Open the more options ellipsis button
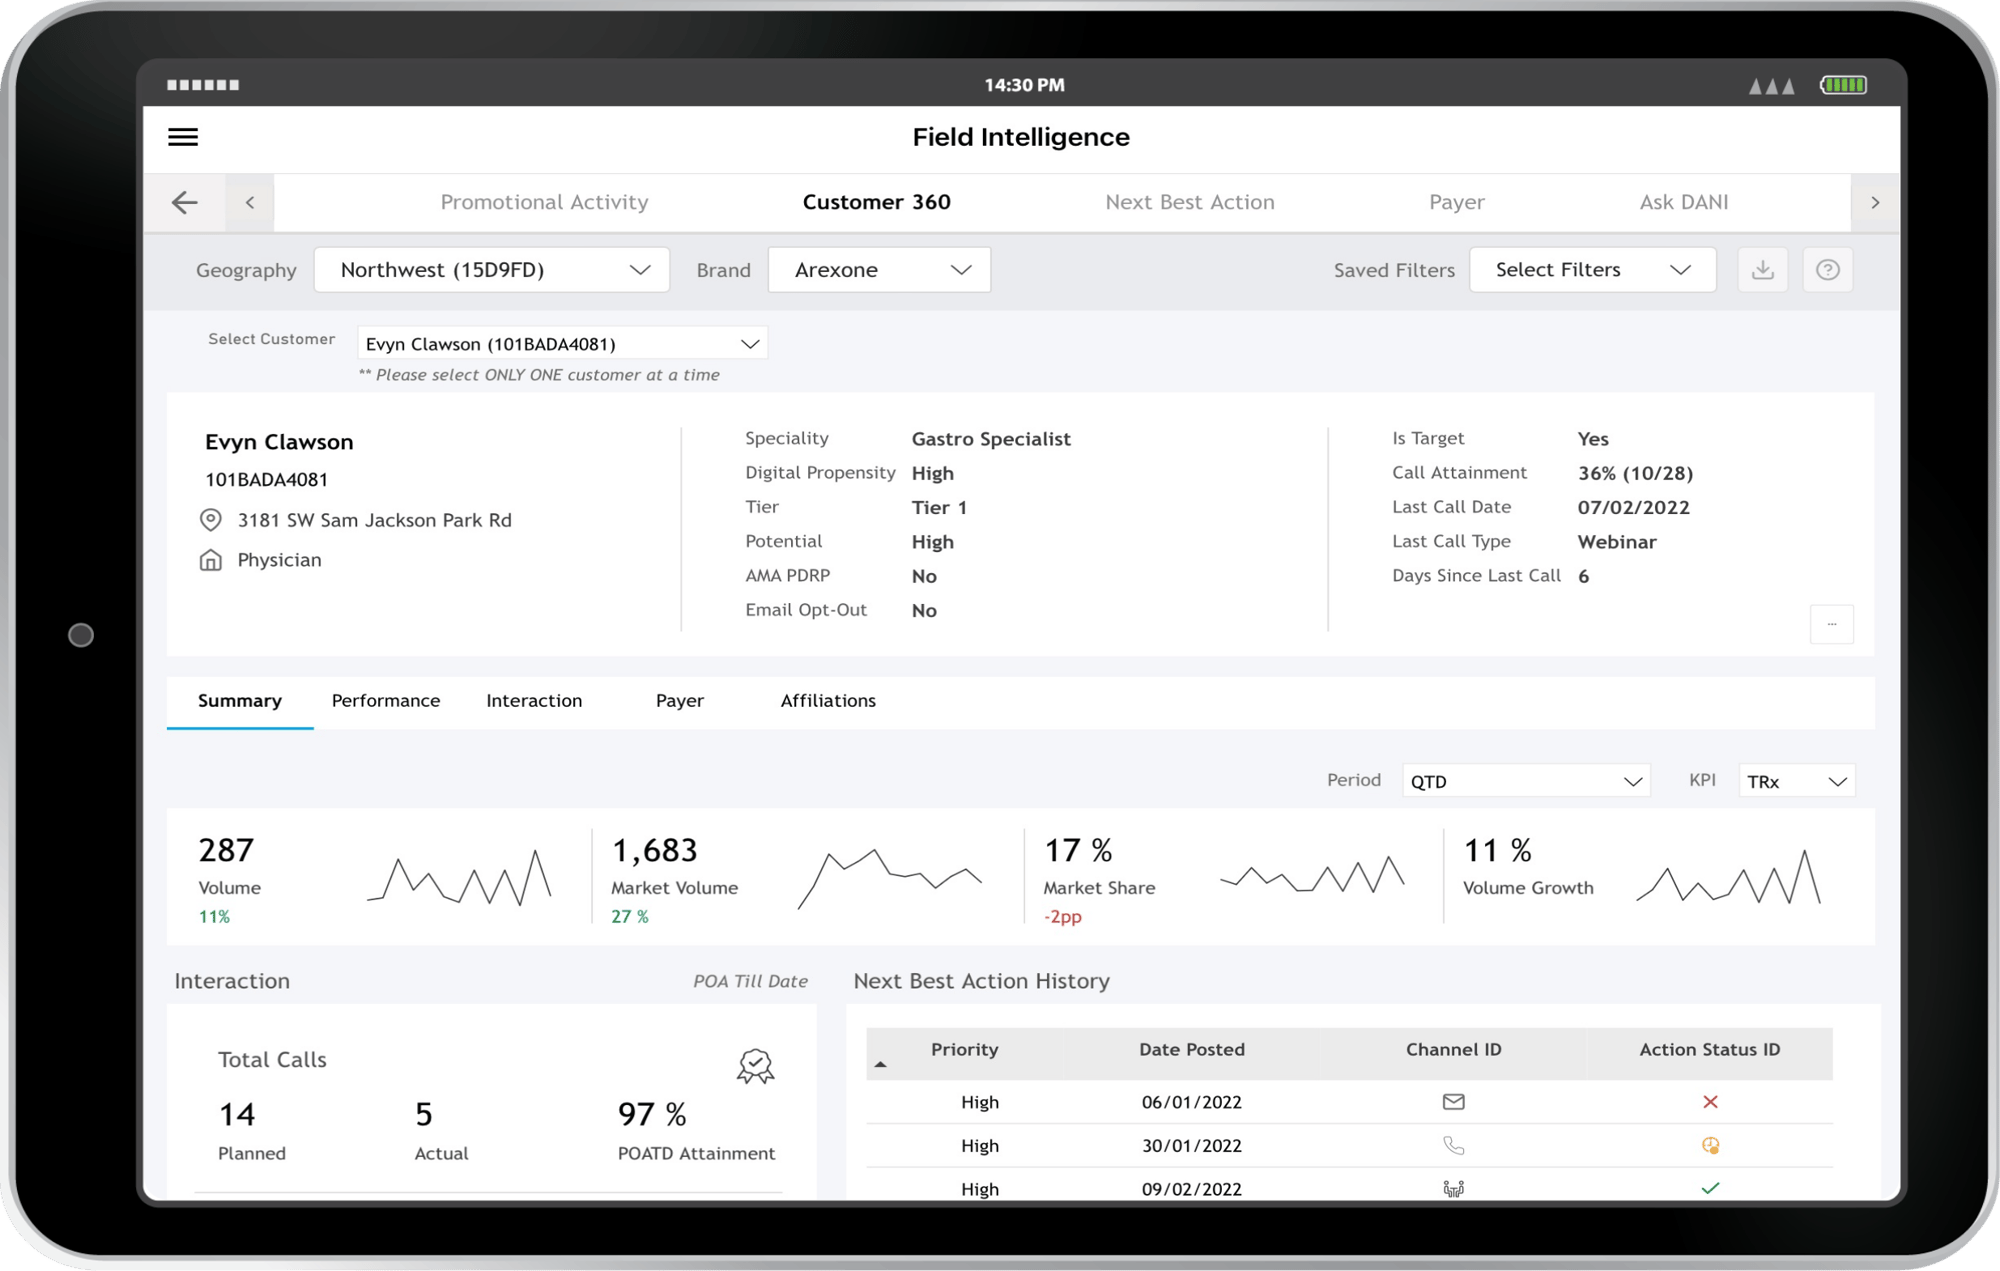This screenshot has height=1271, width=2000. 1832,624
